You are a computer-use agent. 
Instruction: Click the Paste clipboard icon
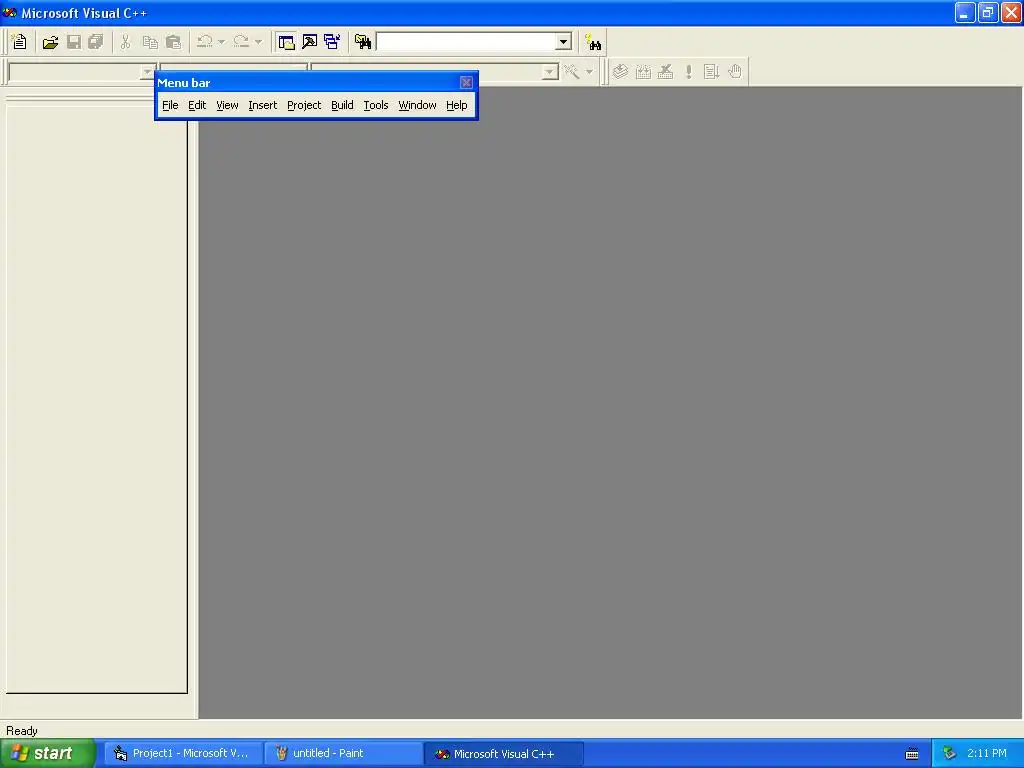click(x=173, y=42)
